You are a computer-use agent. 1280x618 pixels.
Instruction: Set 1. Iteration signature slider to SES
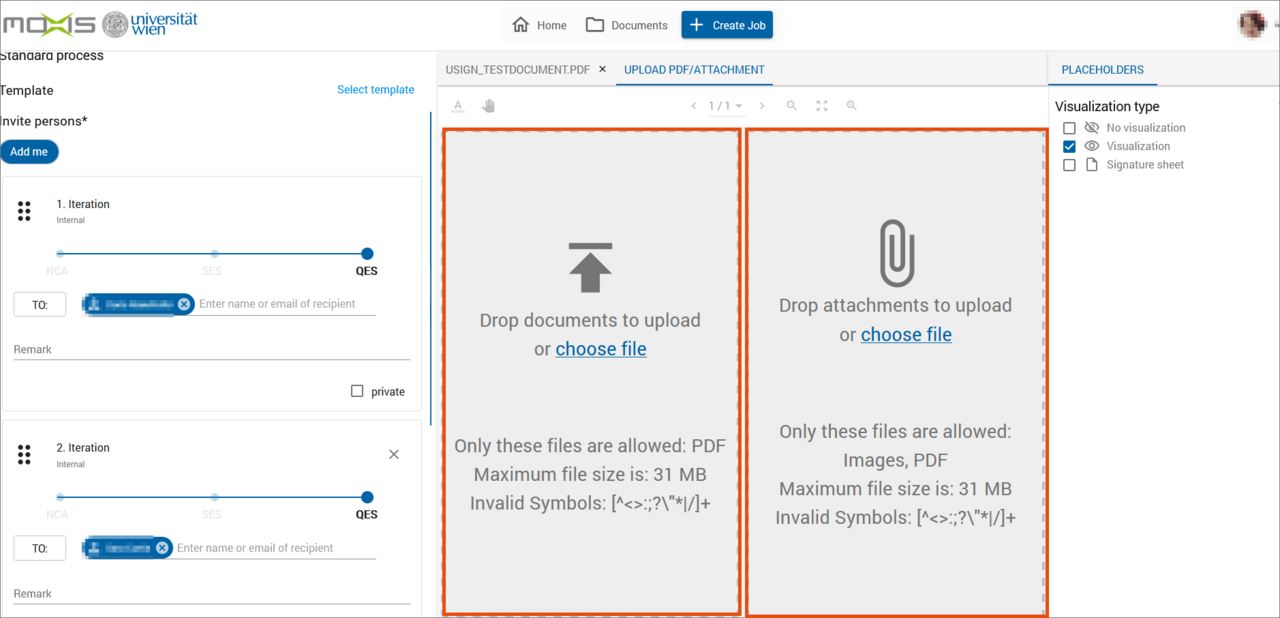(214, 254)
